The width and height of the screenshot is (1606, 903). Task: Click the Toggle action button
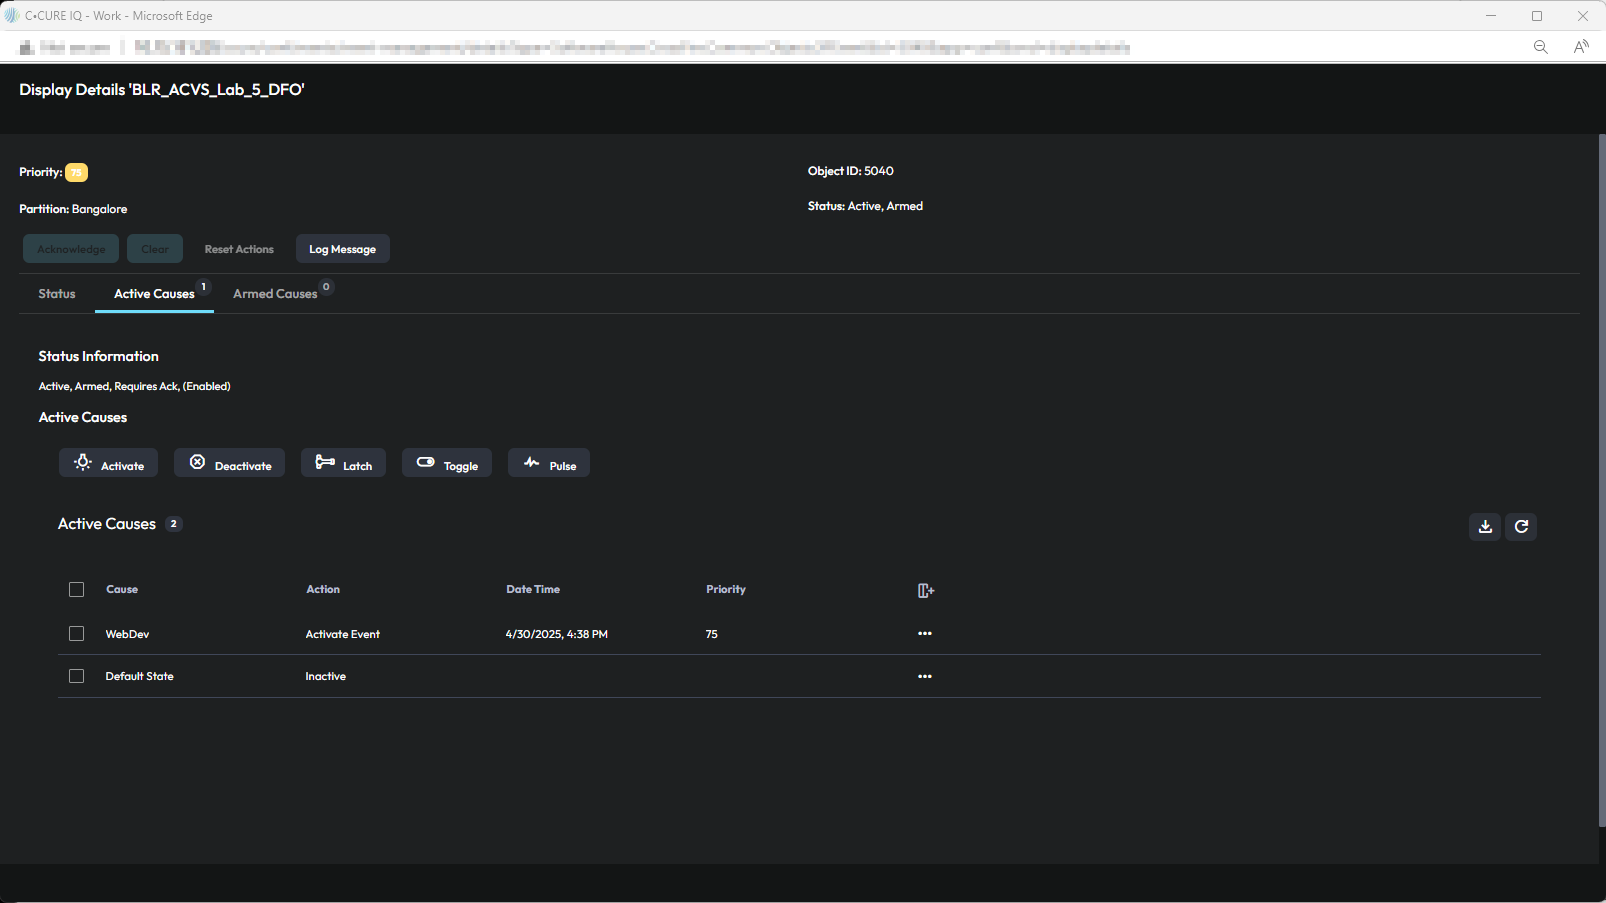(x=446, y=463)
